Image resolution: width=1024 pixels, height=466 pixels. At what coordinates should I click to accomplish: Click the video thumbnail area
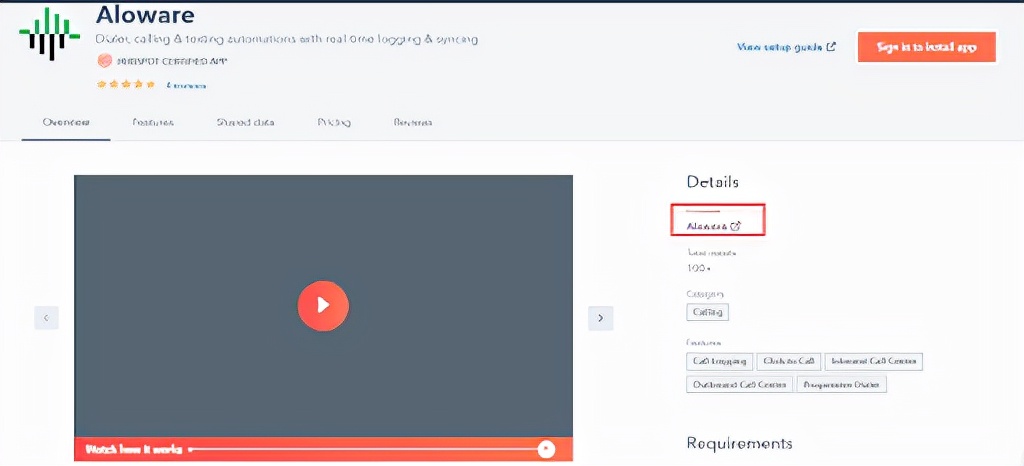(323, 305)
